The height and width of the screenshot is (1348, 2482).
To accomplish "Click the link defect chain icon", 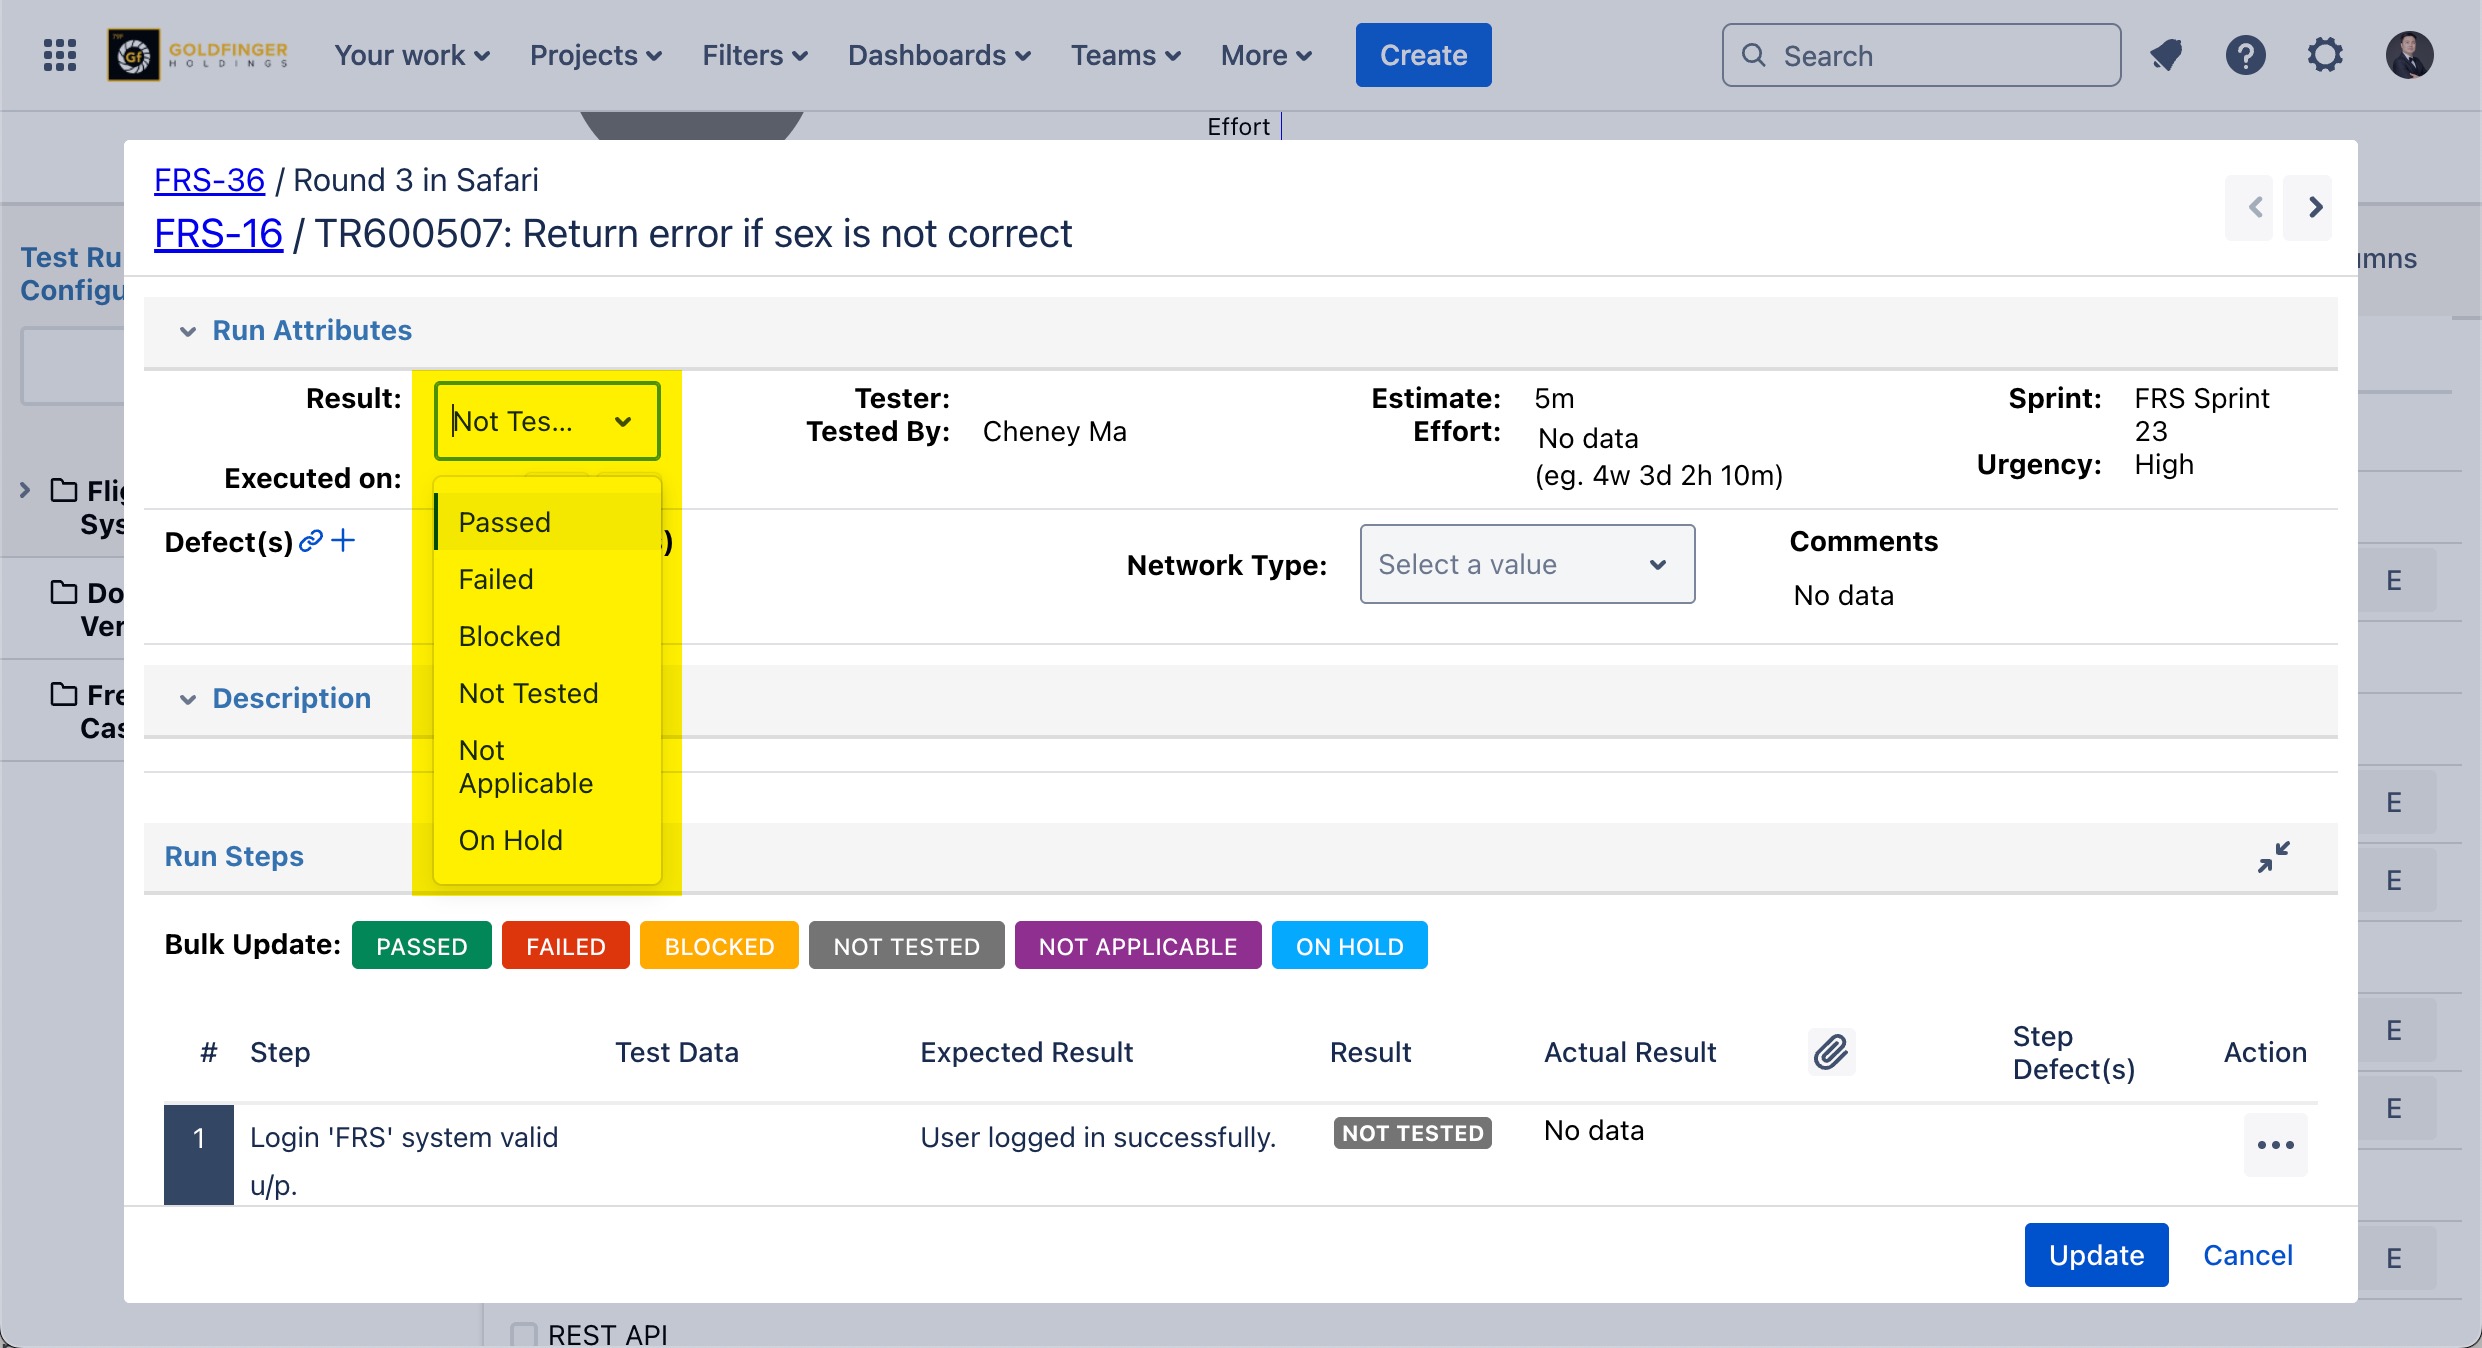I will (311, 541).
